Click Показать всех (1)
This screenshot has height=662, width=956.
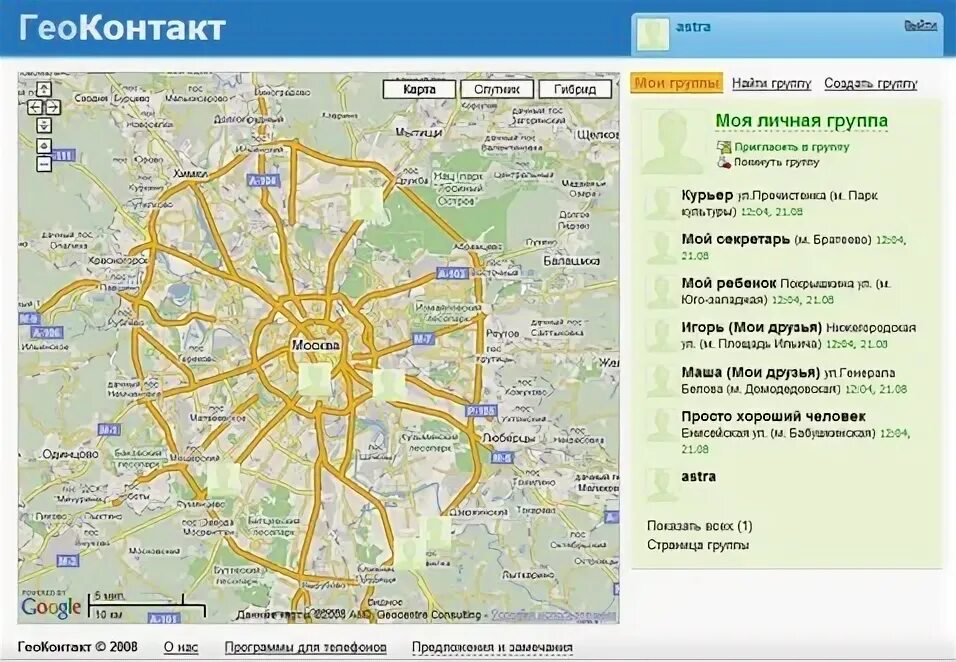coord(700,525)
